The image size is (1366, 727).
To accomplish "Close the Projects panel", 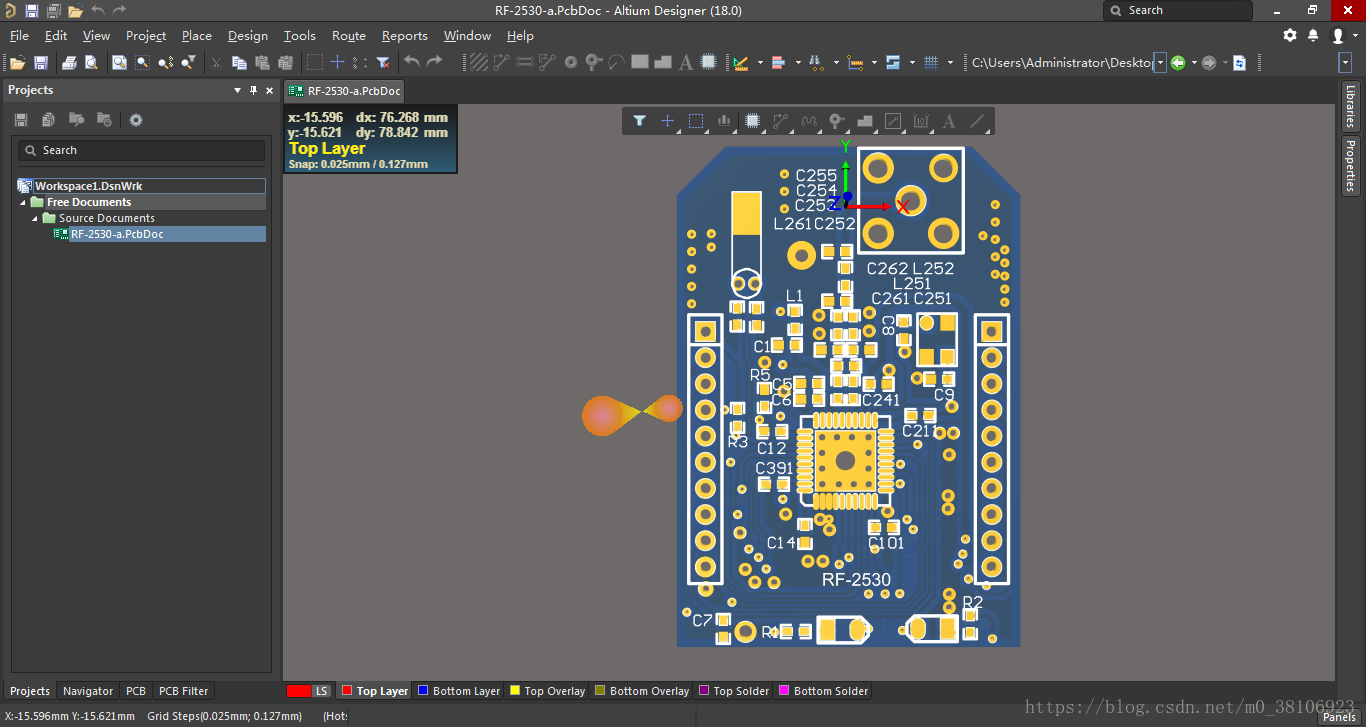I will tap(269, 90).
